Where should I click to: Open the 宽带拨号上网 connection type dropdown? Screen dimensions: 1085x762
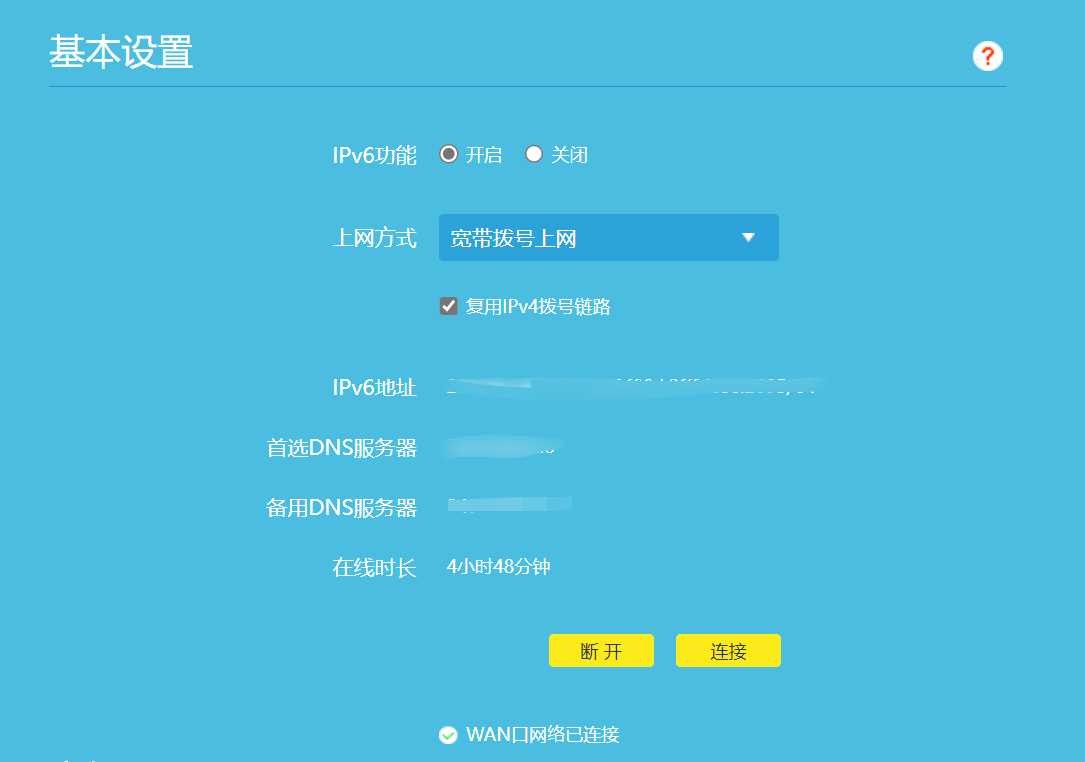tap(608, 238)
